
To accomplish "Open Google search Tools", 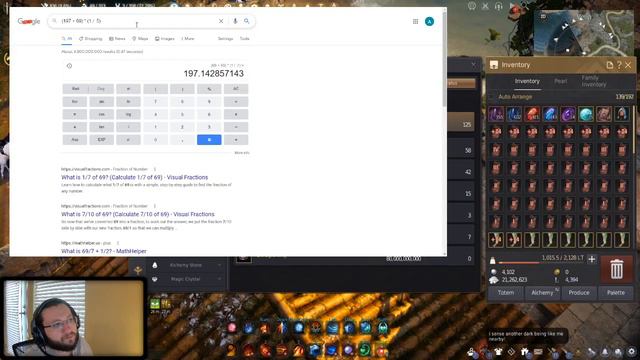I will (x=244, y=39).
